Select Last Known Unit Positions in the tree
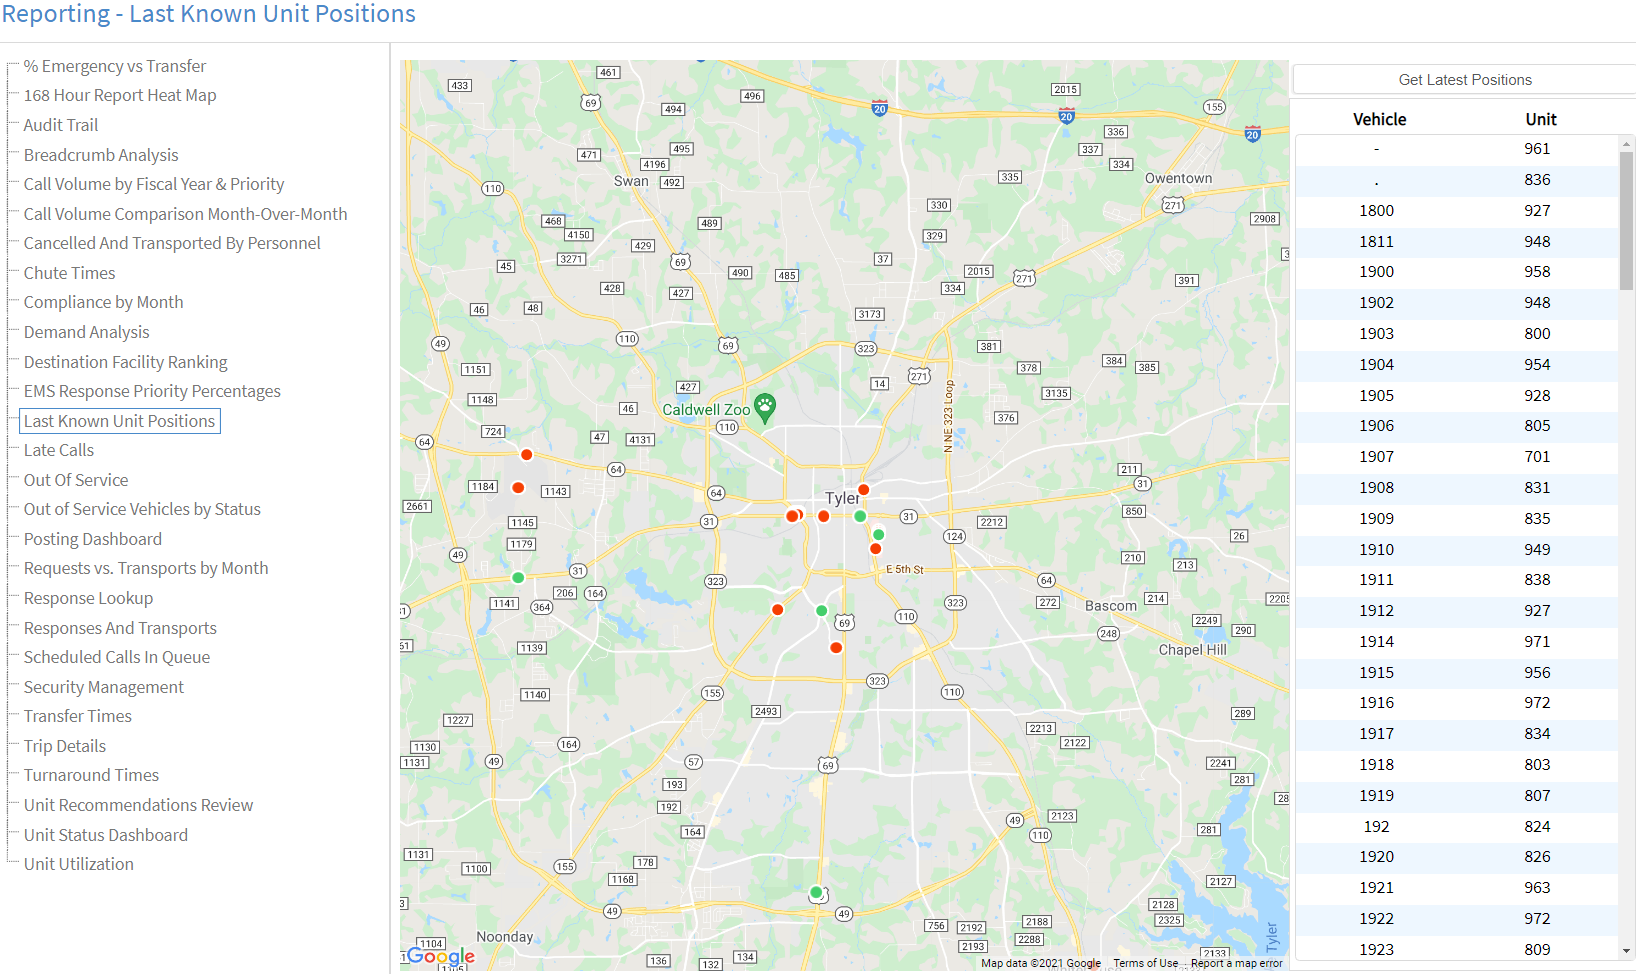1636x974 pixels. 119,421
